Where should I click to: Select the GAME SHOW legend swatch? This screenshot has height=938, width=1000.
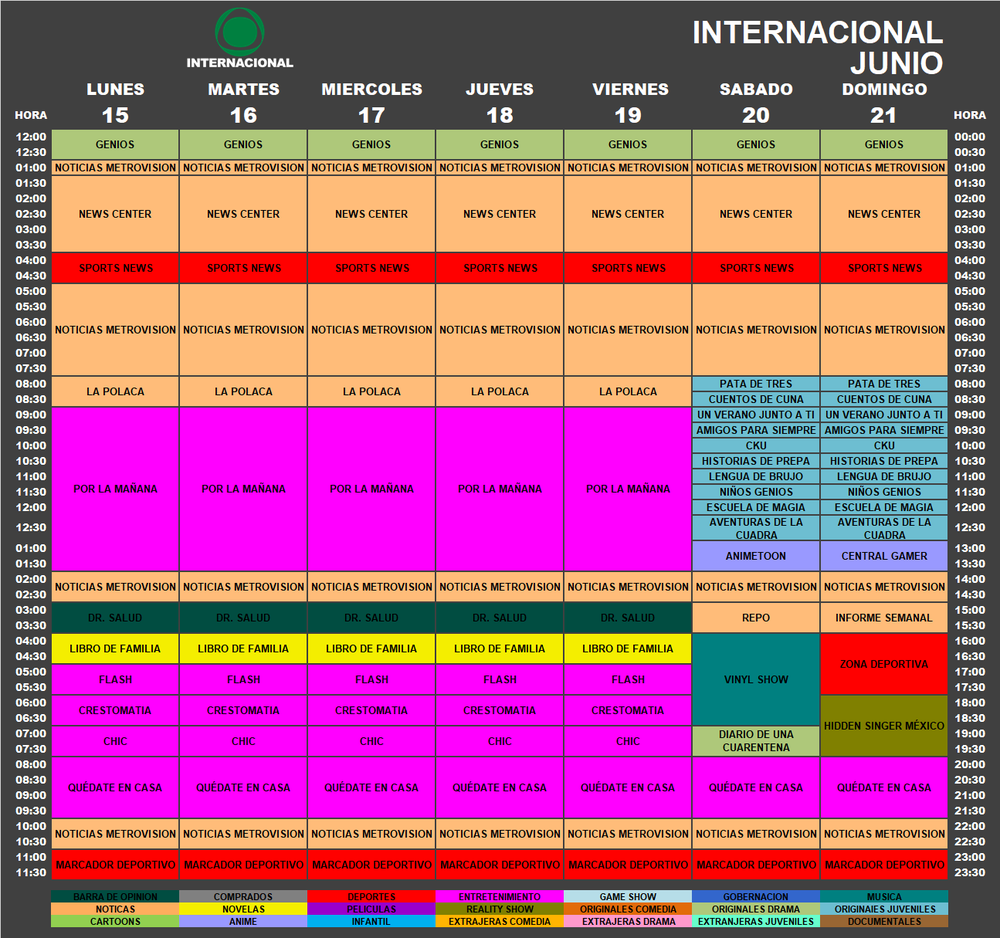[627, 897]
